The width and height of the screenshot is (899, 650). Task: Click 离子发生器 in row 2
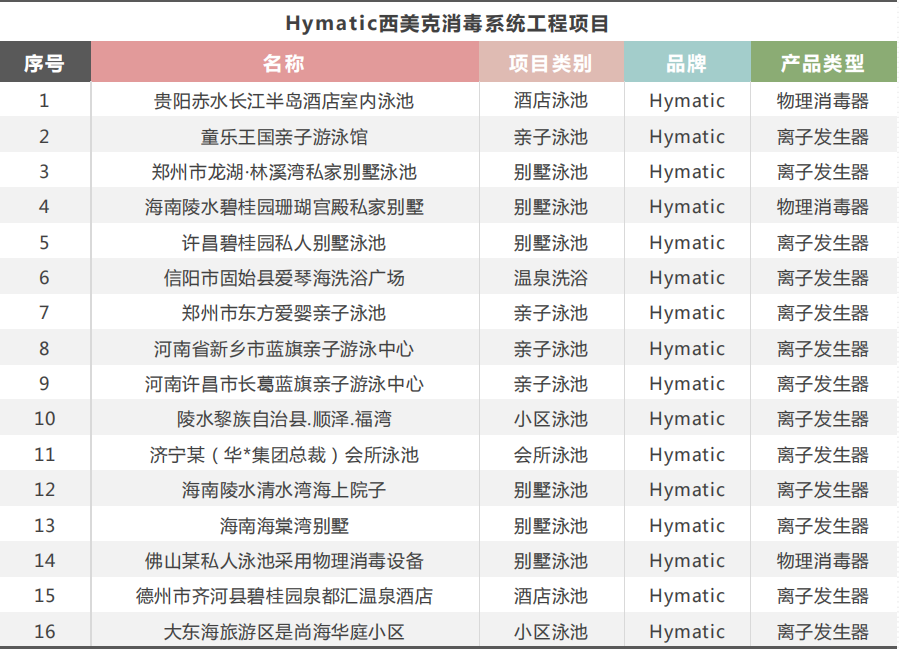point(823,136)
